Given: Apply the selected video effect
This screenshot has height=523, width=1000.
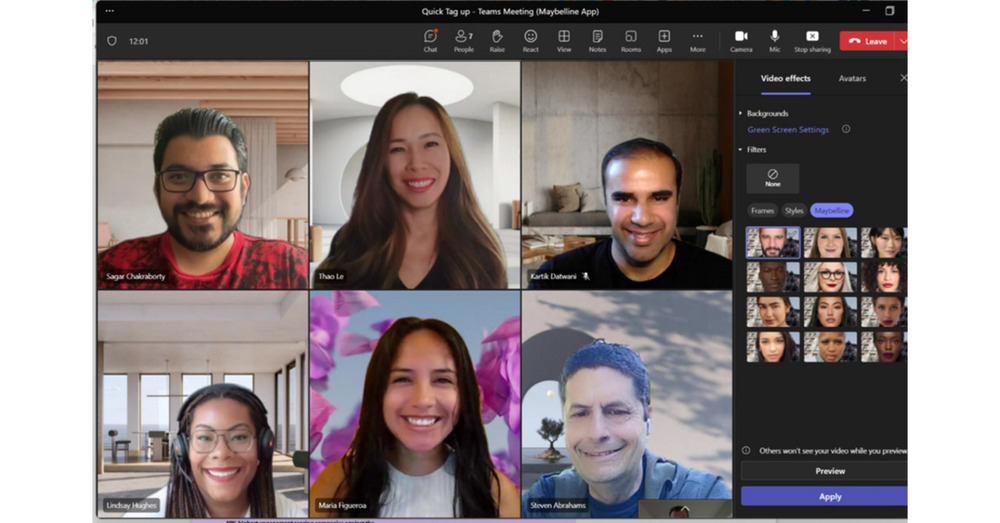Looking at the screenshot, I should point(824,496).
